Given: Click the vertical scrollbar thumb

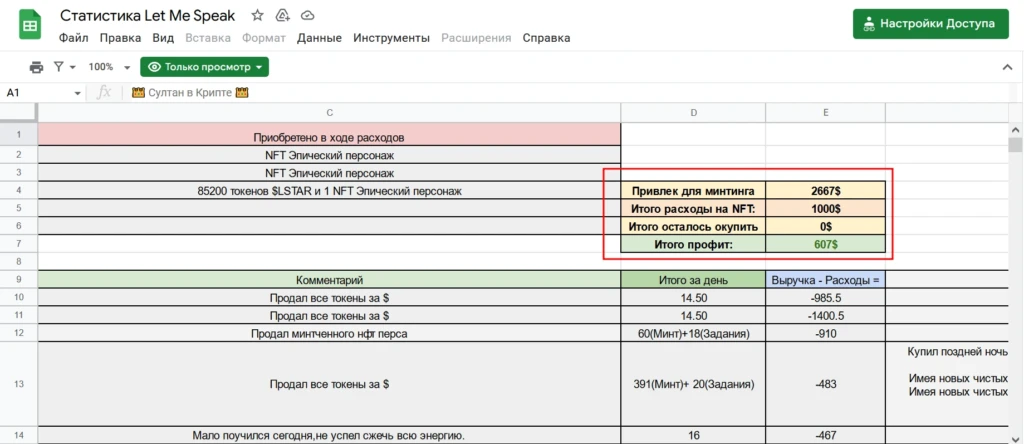Looking at the screenshot, I should [x=1016, y=144].
